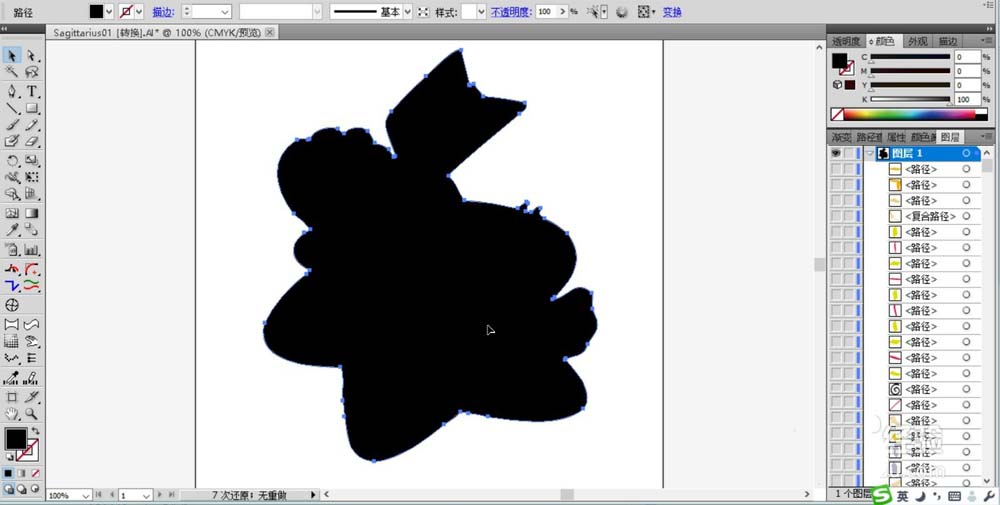Open opacity value arrow next to 100

click(x=562, y=11)
